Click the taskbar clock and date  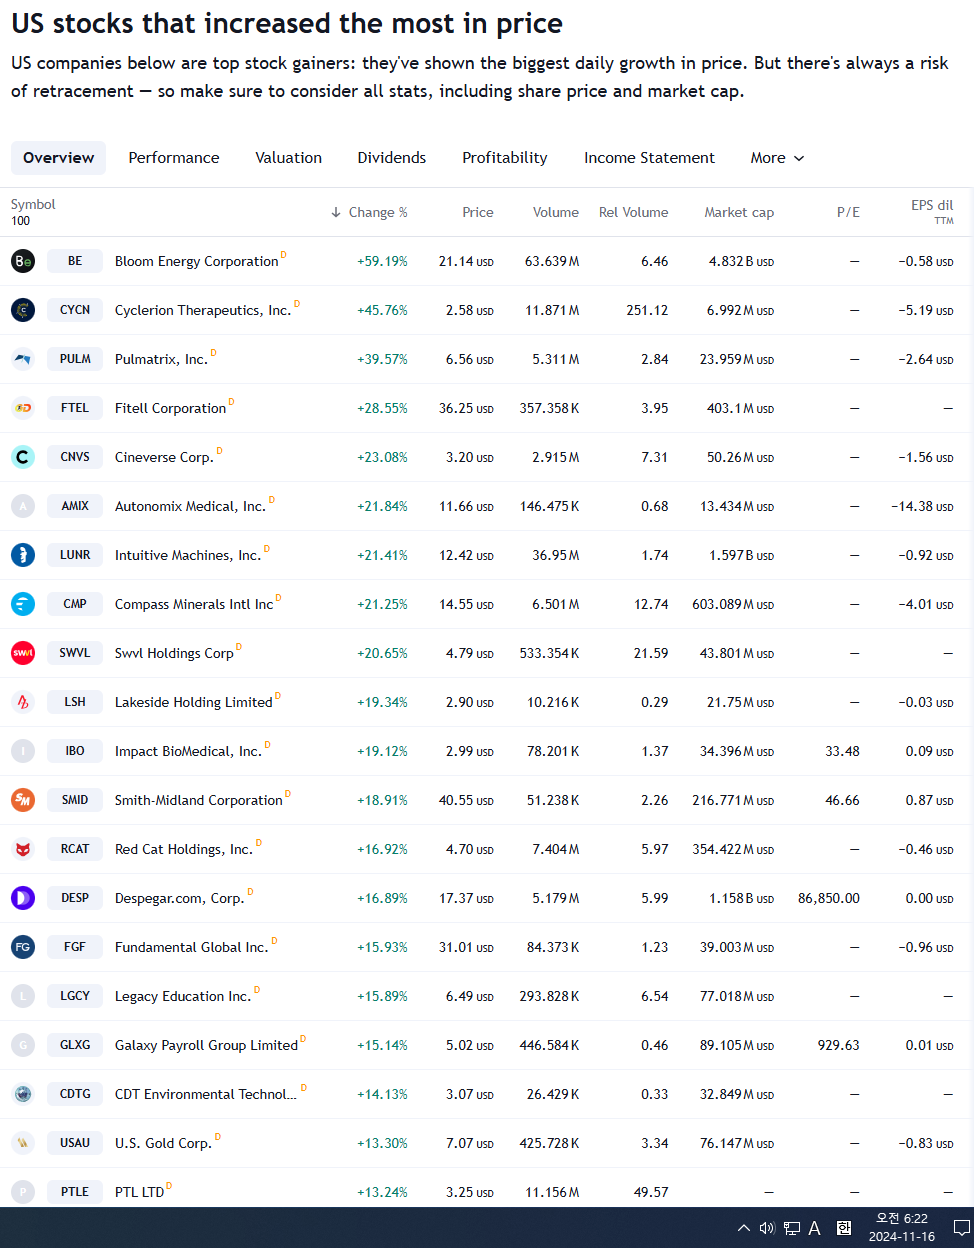[x=902, y=1228]
